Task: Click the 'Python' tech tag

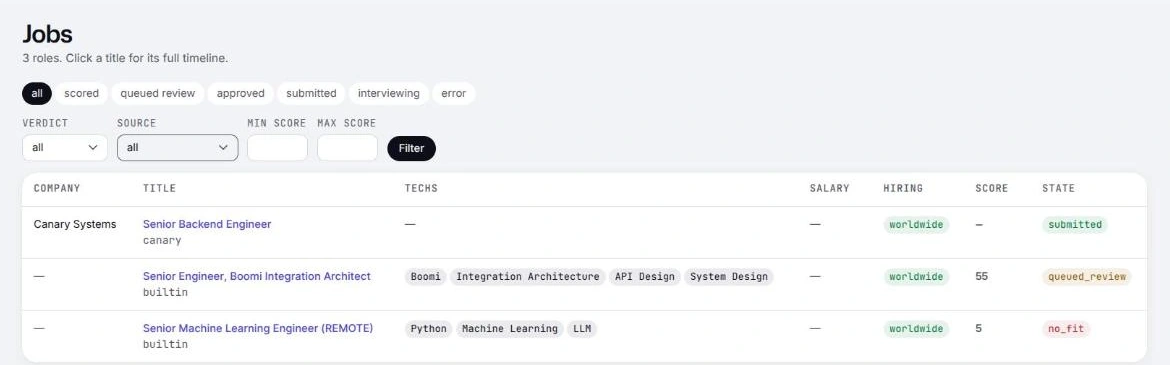Action: [429, 329]
